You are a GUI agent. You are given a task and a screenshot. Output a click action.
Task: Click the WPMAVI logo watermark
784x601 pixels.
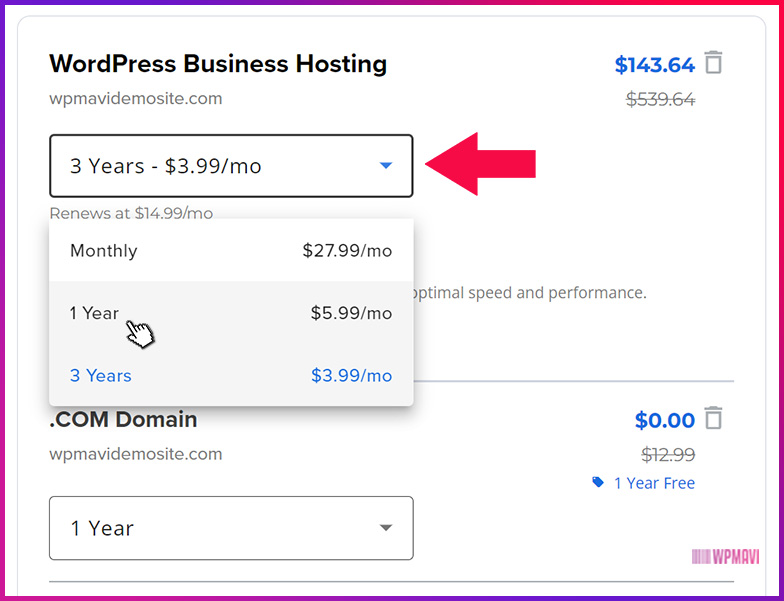click(725, 556)
